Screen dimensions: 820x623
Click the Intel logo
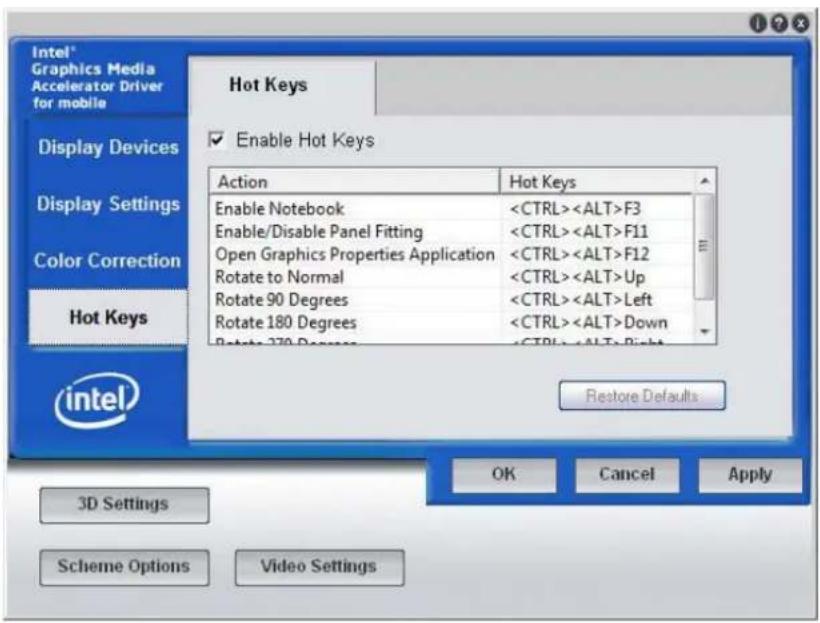pyautogui.click(x=97, y=400)
